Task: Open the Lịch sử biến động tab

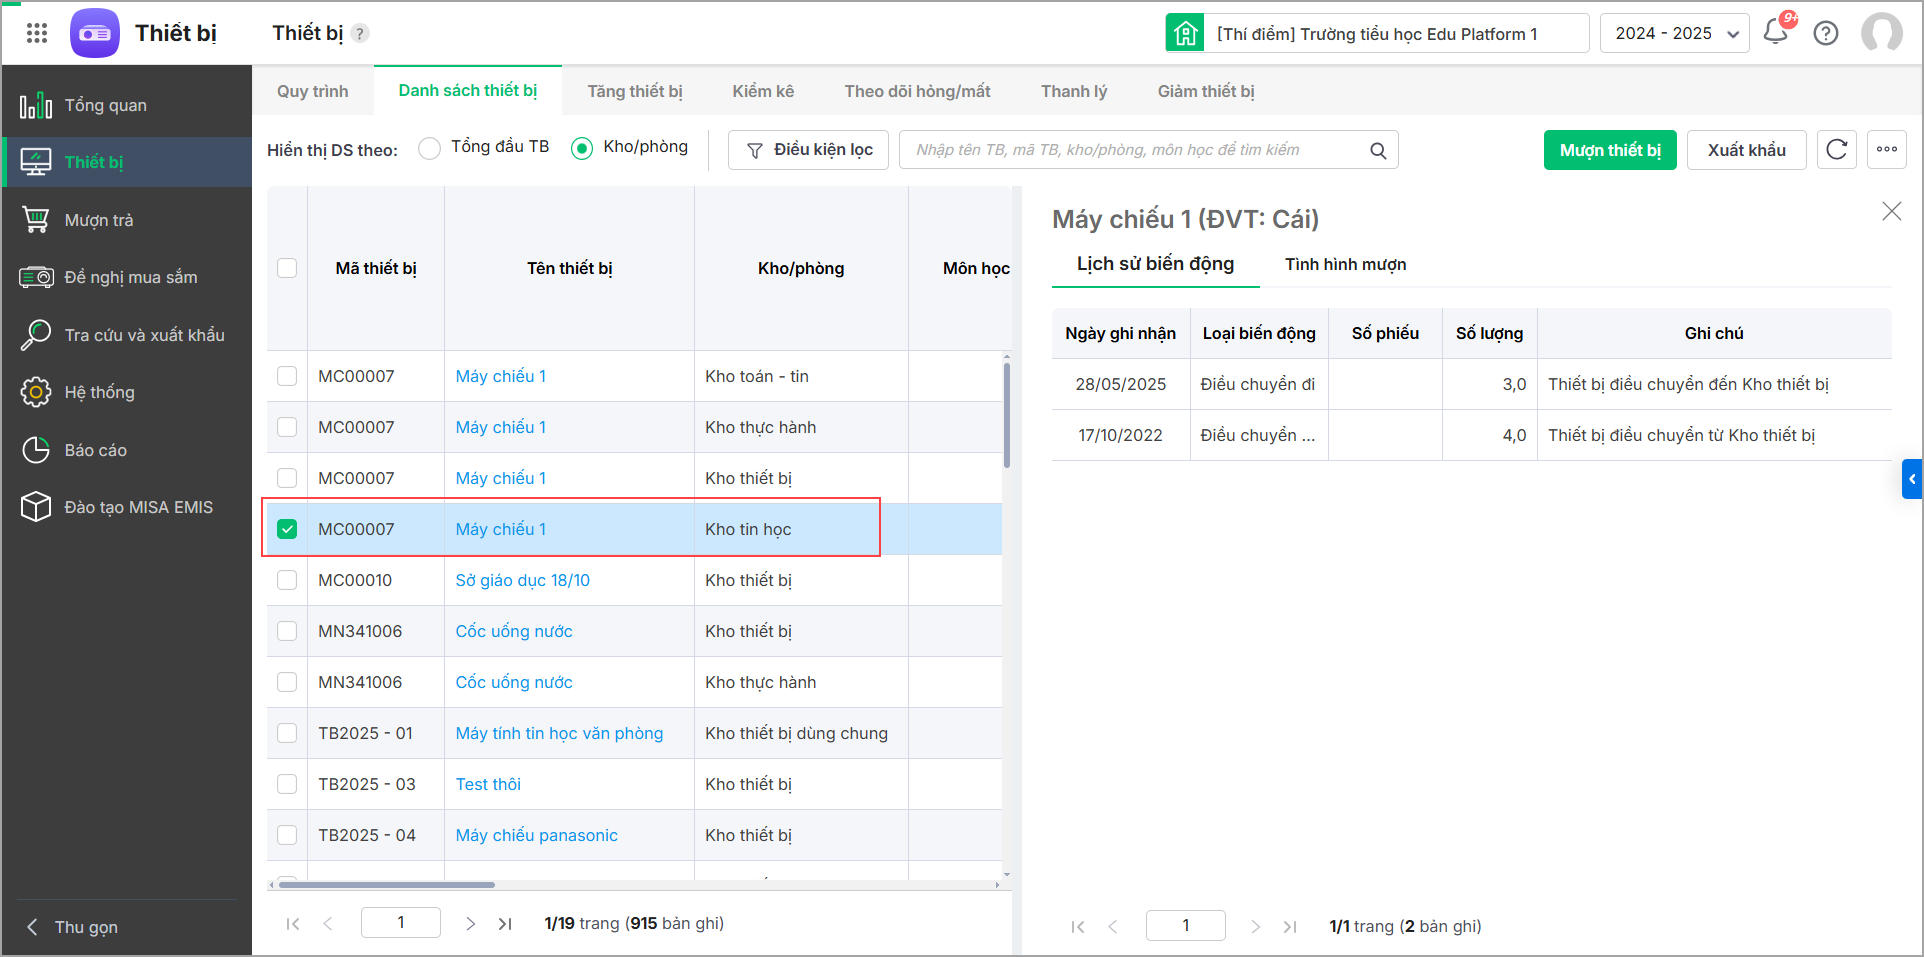Action: (1155, 264)
